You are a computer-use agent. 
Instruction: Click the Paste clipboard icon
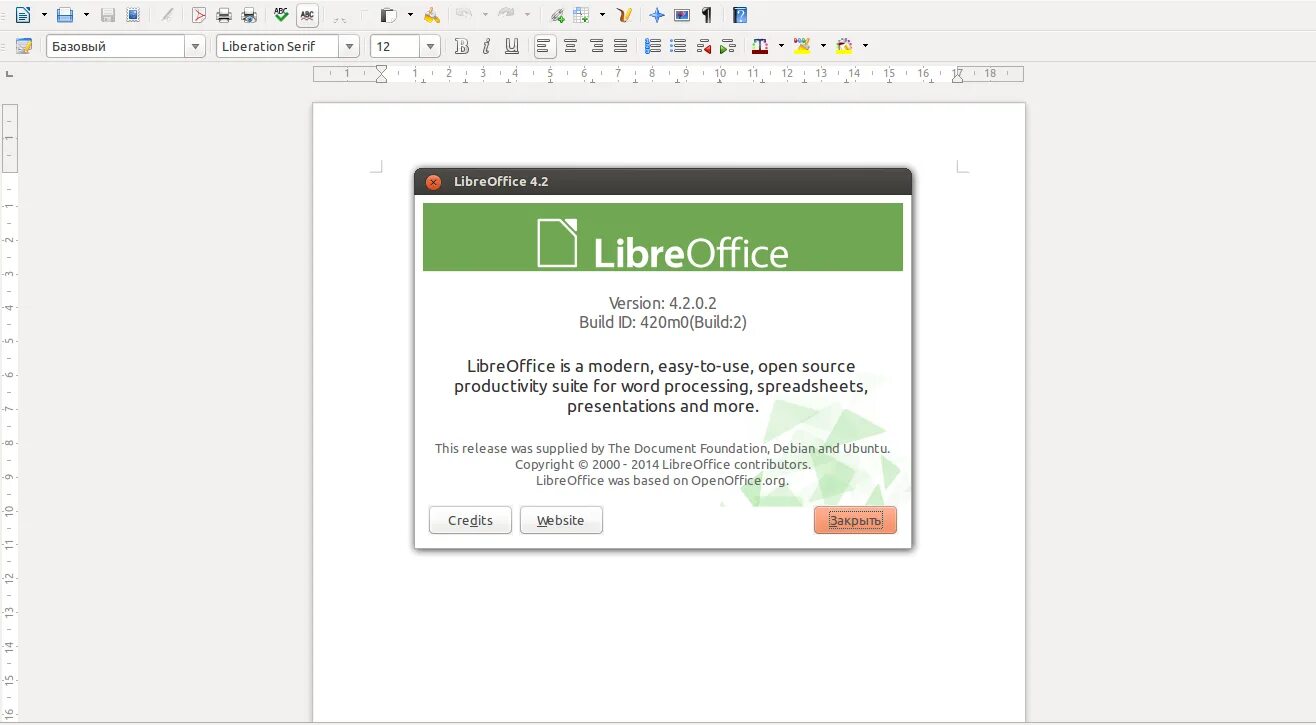pyautogui.click(x=387, y=15)
